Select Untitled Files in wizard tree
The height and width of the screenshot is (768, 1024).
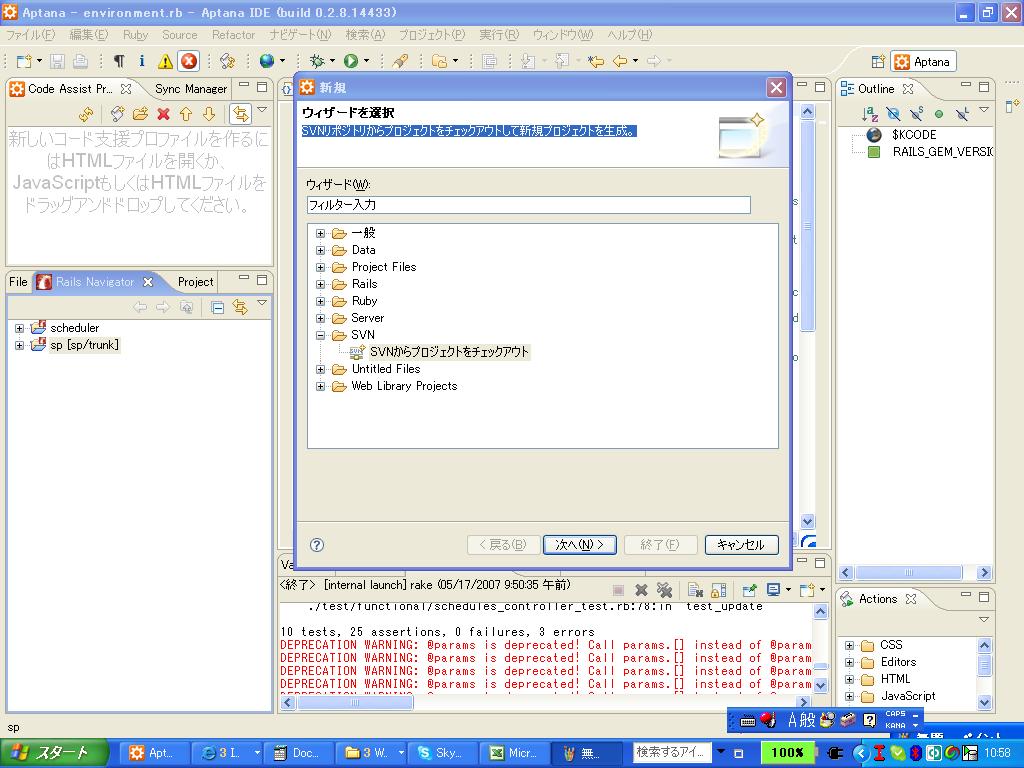point(386,369)
